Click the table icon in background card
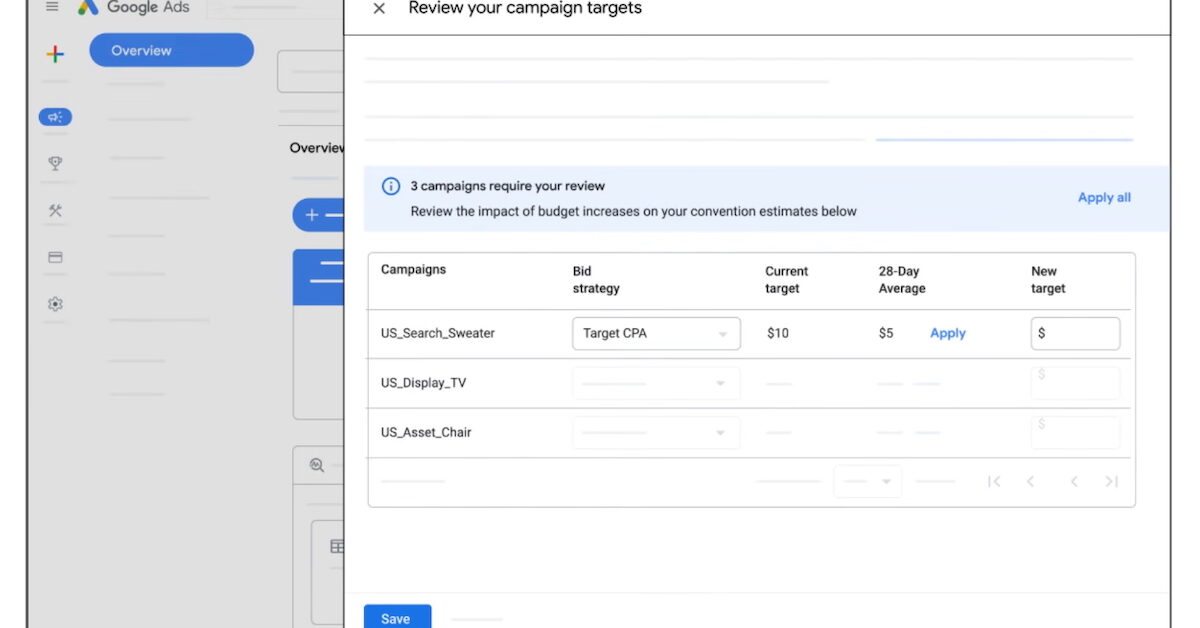Image resolution: width=1200 pixels, height=628 pixels. coord(337,547)
